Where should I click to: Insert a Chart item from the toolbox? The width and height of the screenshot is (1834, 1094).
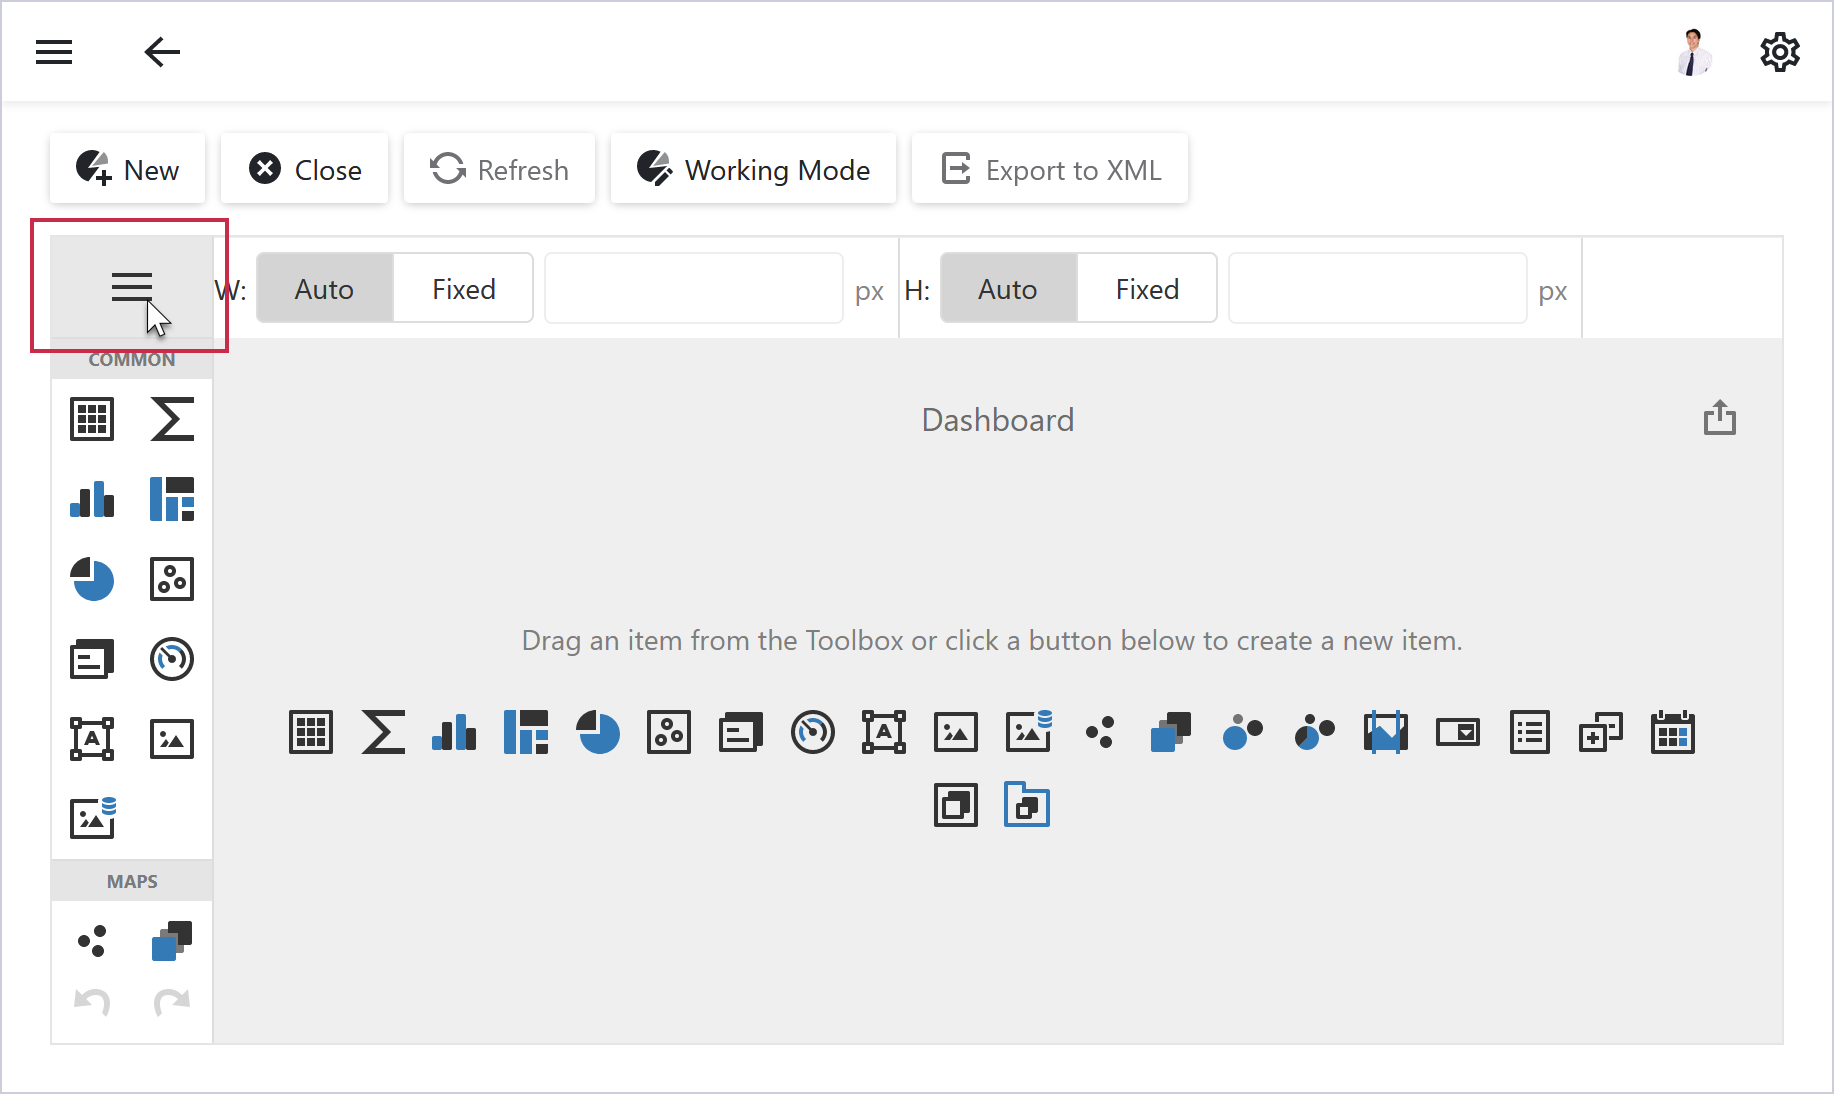coord(92,499)
